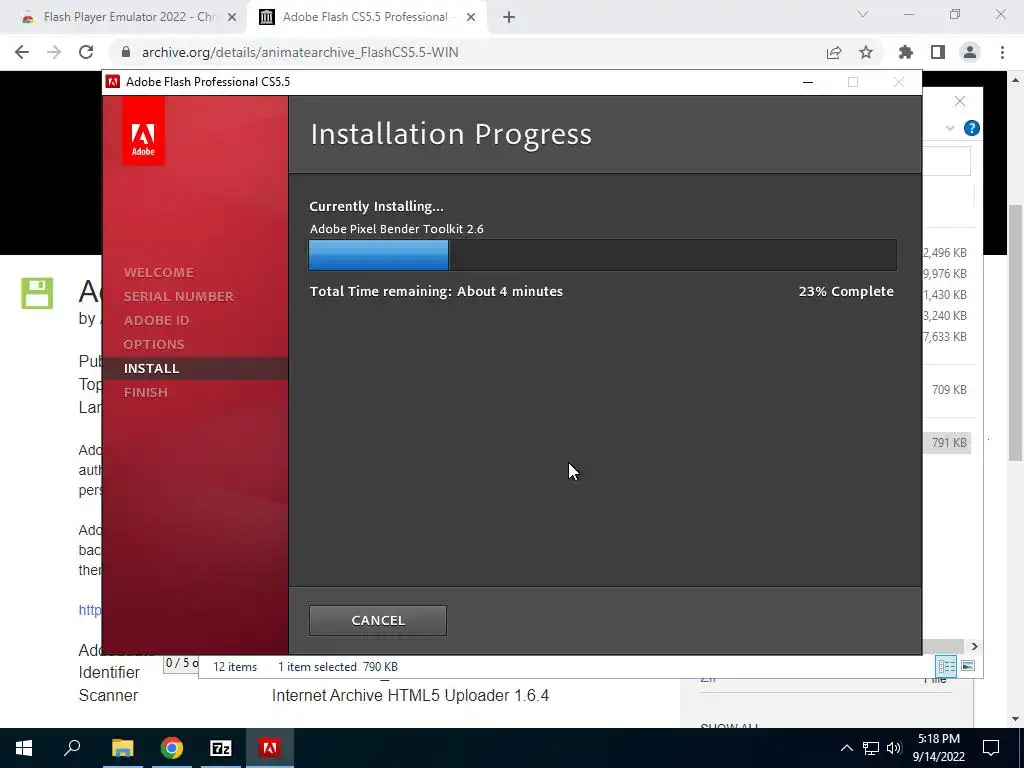1024x768 pixels.
Task: Go back in Chrome
Action: coord(22,52)
